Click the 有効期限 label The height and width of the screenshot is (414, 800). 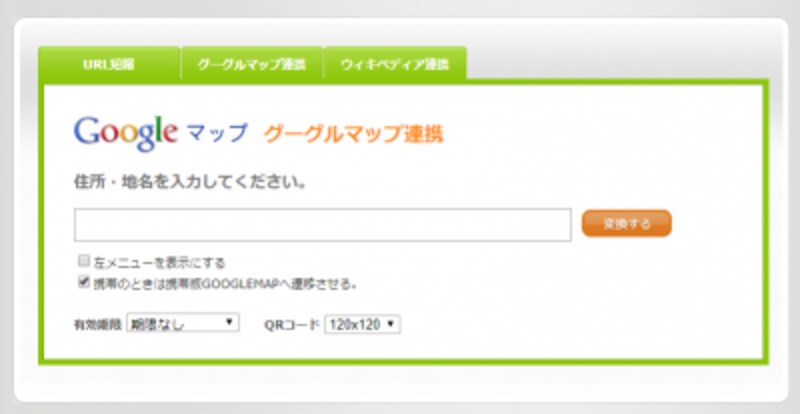tap(98, 324)
